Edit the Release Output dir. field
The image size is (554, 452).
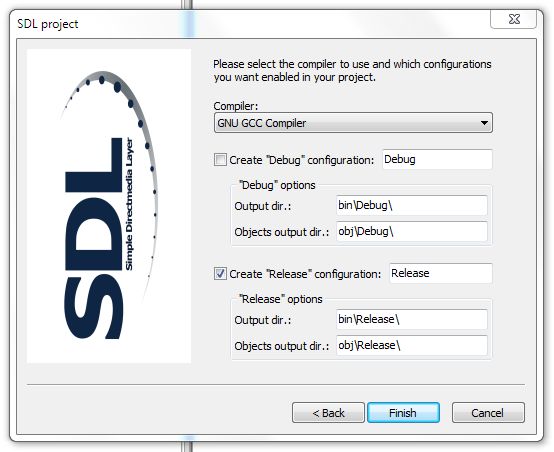click(x=412, y=319)
